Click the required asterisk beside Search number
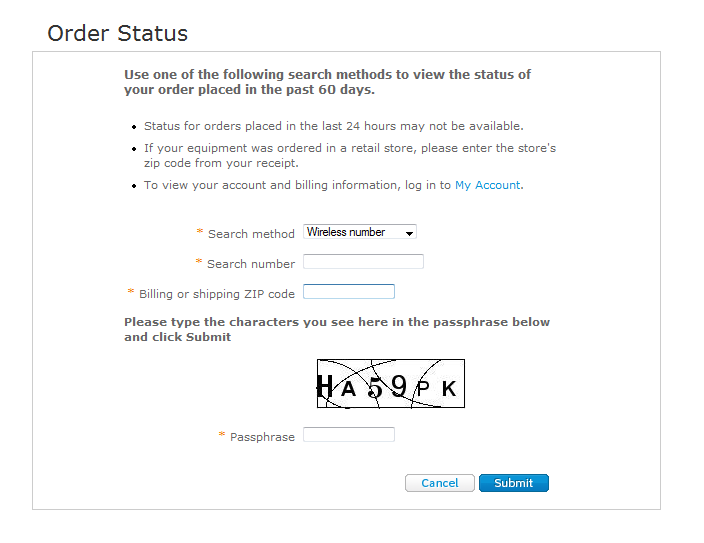The width and height of the screenshot is (704, 543). [x=199, y=263]
